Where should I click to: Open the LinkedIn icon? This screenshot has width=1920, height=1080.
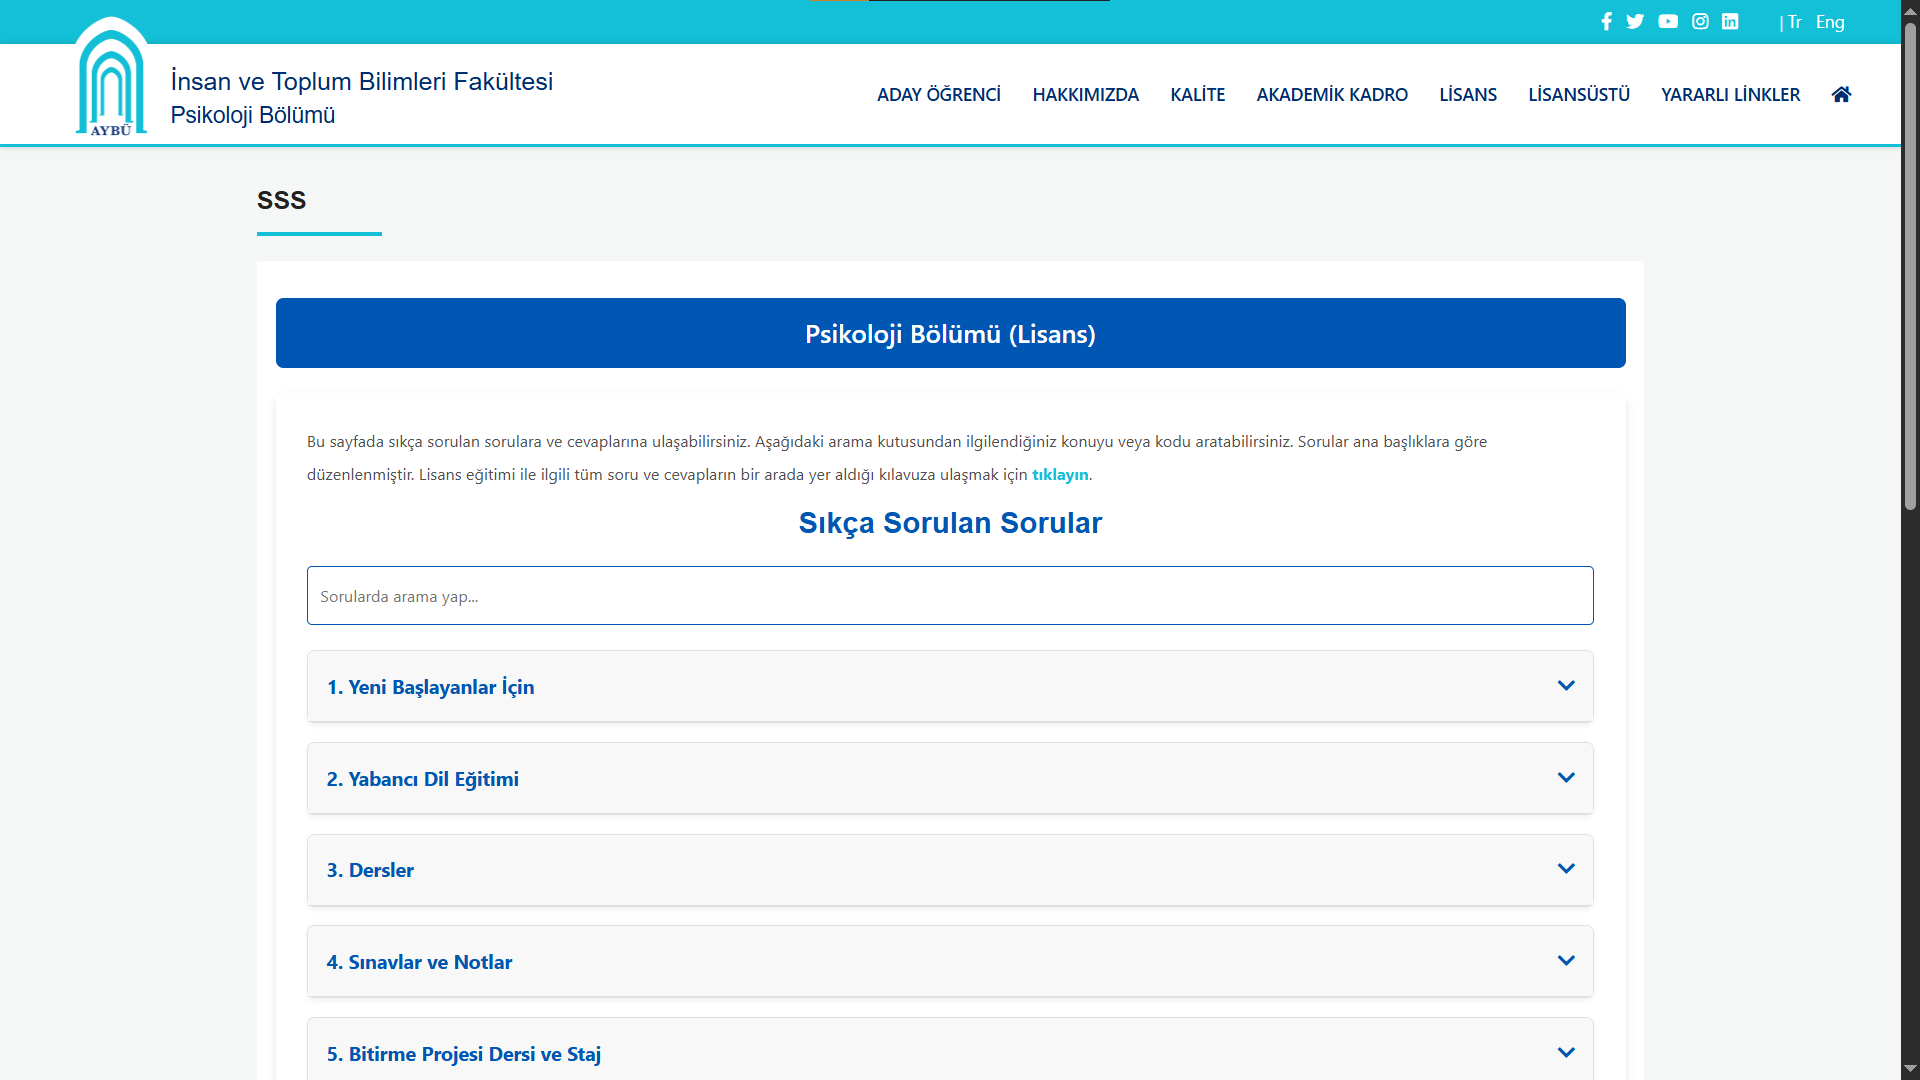[1730, 22]
